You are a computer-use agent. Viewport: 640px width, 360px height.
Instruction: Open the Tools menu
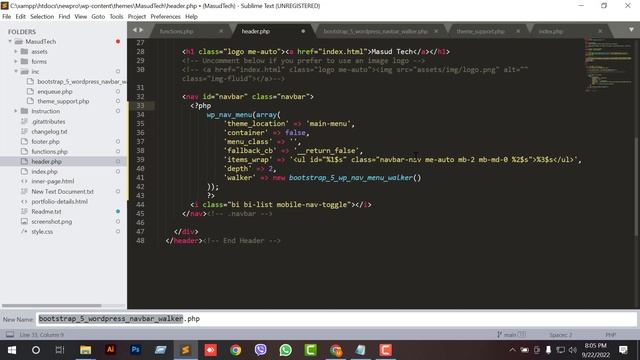[x=116, y=17]
